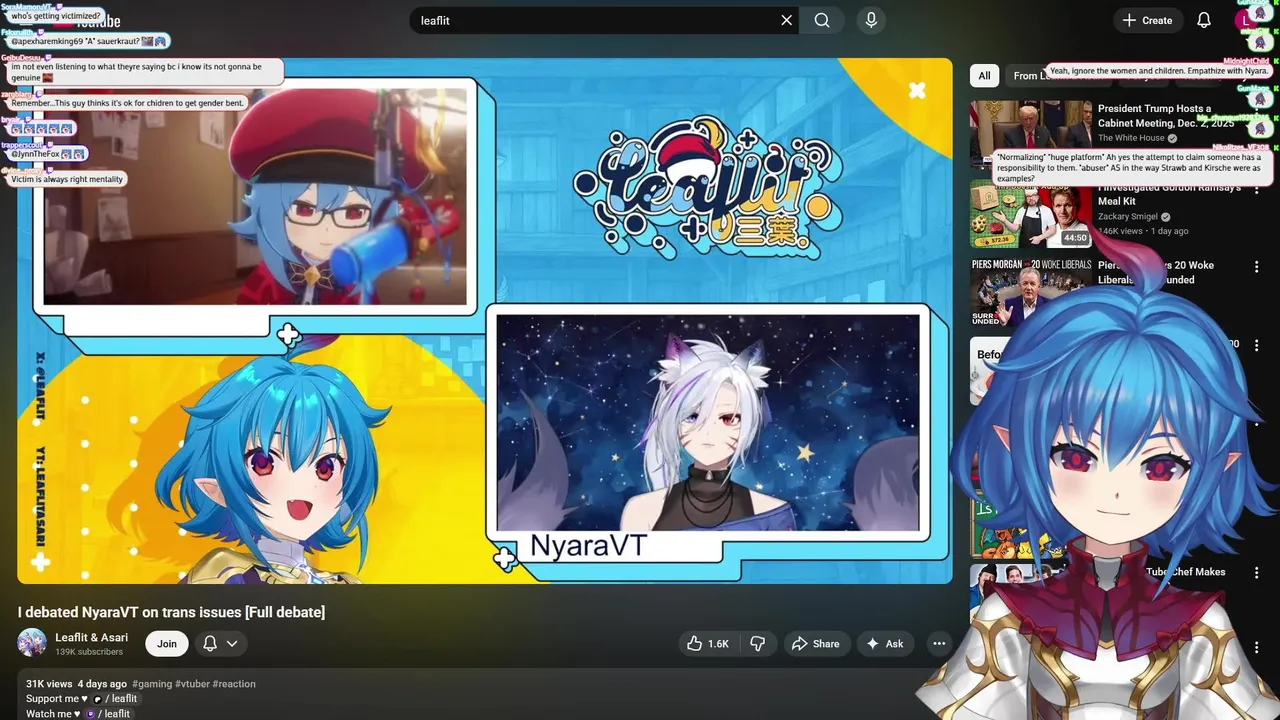Screen dimensions: 1280x720
Task: Open more actions three-dot menu
Action: click(939, 643)
